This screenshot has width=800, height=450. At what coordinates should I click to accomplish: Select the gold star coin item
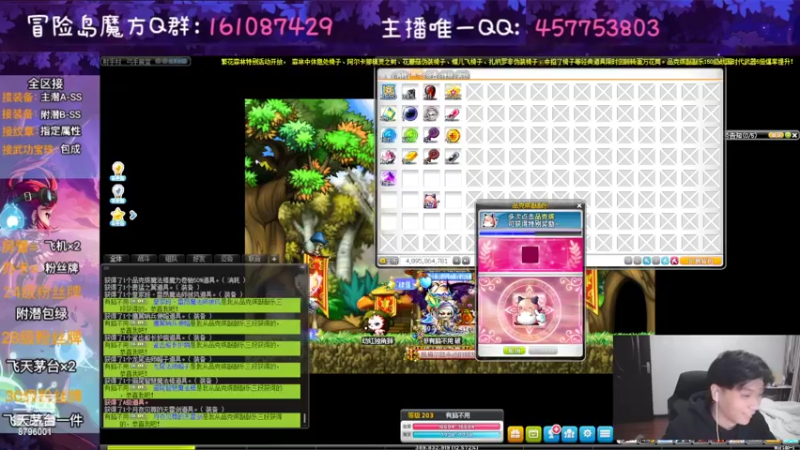(x=453, y=135)
